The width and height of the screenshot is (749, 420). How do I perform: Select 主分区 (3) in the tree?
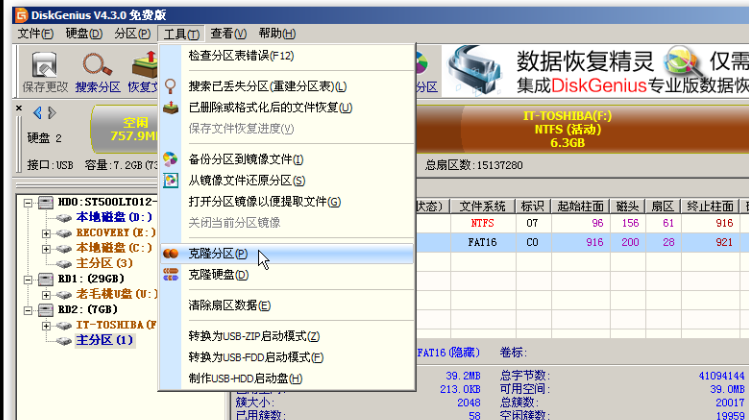point(105,263)
